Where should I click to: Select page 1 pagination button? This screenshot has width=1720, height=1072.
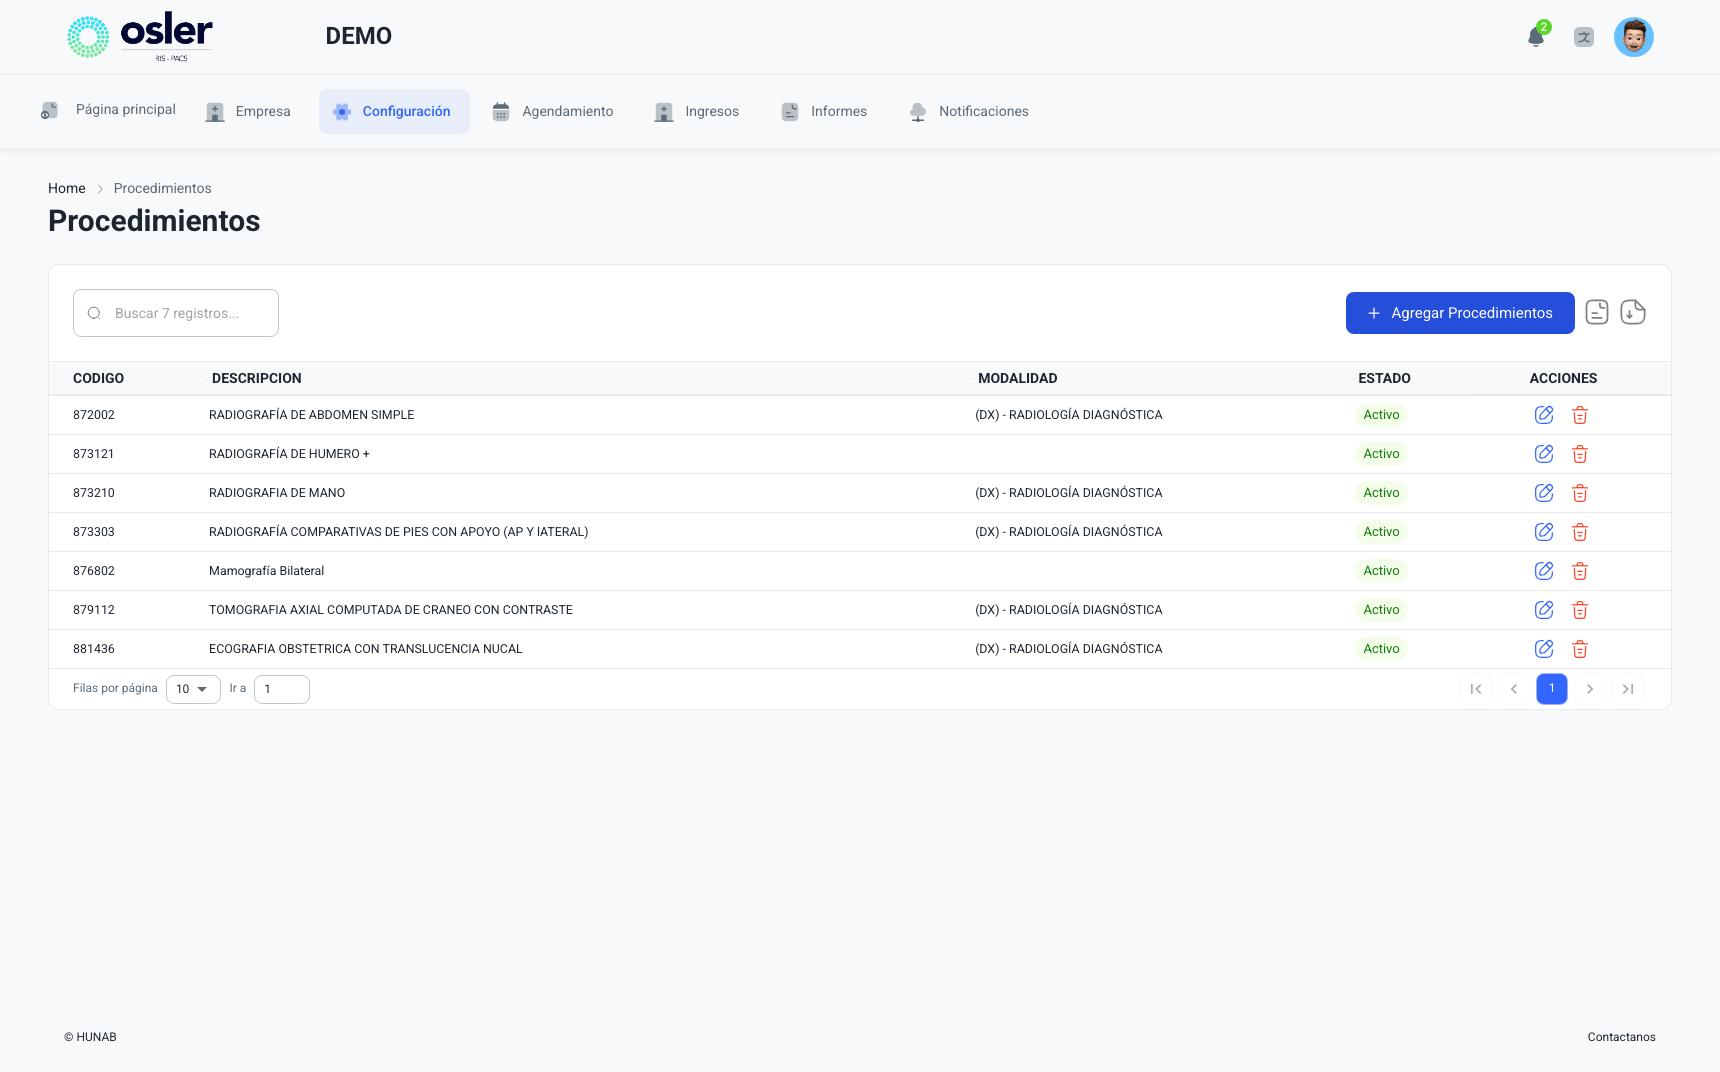point(1552,689)
